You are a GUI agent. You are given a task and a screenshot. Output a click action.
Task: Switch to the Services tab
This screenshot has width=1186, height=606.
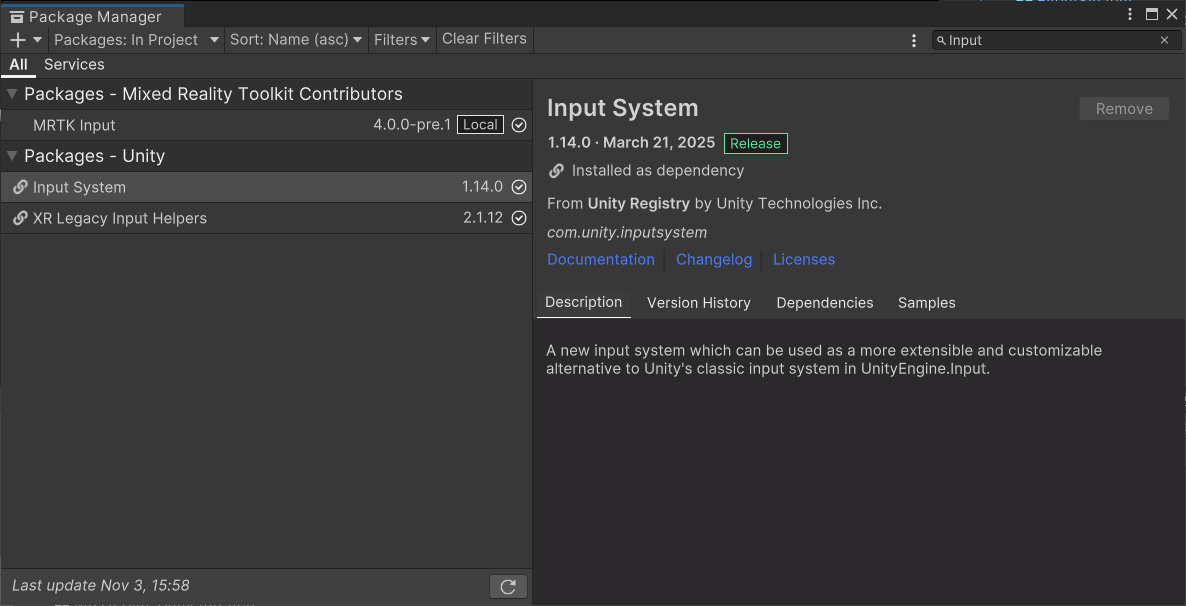[74, 65]
